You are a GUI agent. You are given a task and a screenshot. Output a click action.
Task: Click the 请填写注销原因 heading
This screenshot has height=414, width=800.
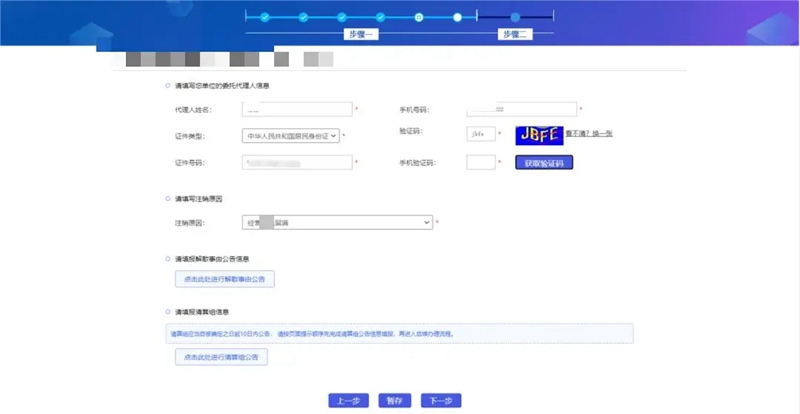tap(198, 199)
